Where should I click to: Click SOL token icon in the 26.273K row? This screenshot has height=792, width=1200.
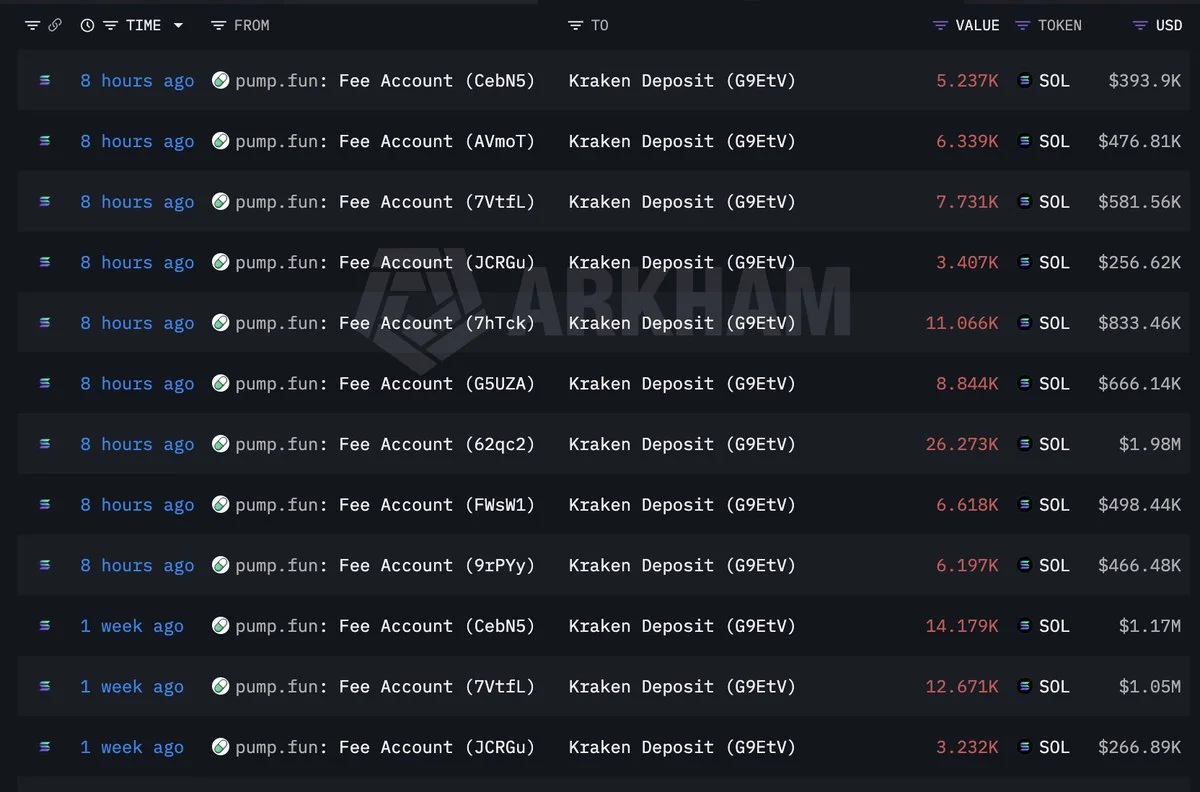click(x=1024, y=444)
